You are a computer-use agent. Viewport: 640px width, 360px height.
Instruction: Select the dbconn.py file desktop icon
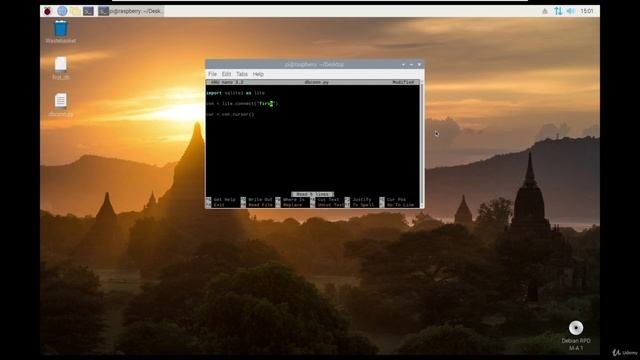pos(61,105)
